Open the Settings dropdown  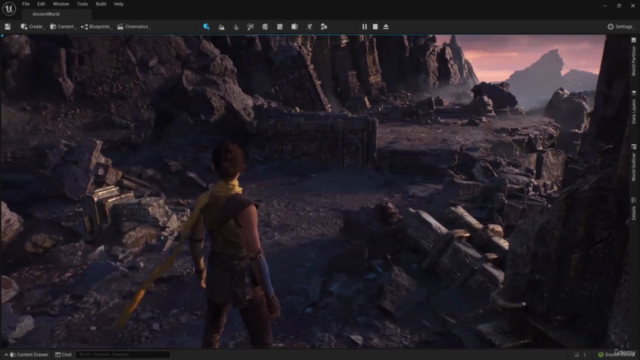pos(620,27)
